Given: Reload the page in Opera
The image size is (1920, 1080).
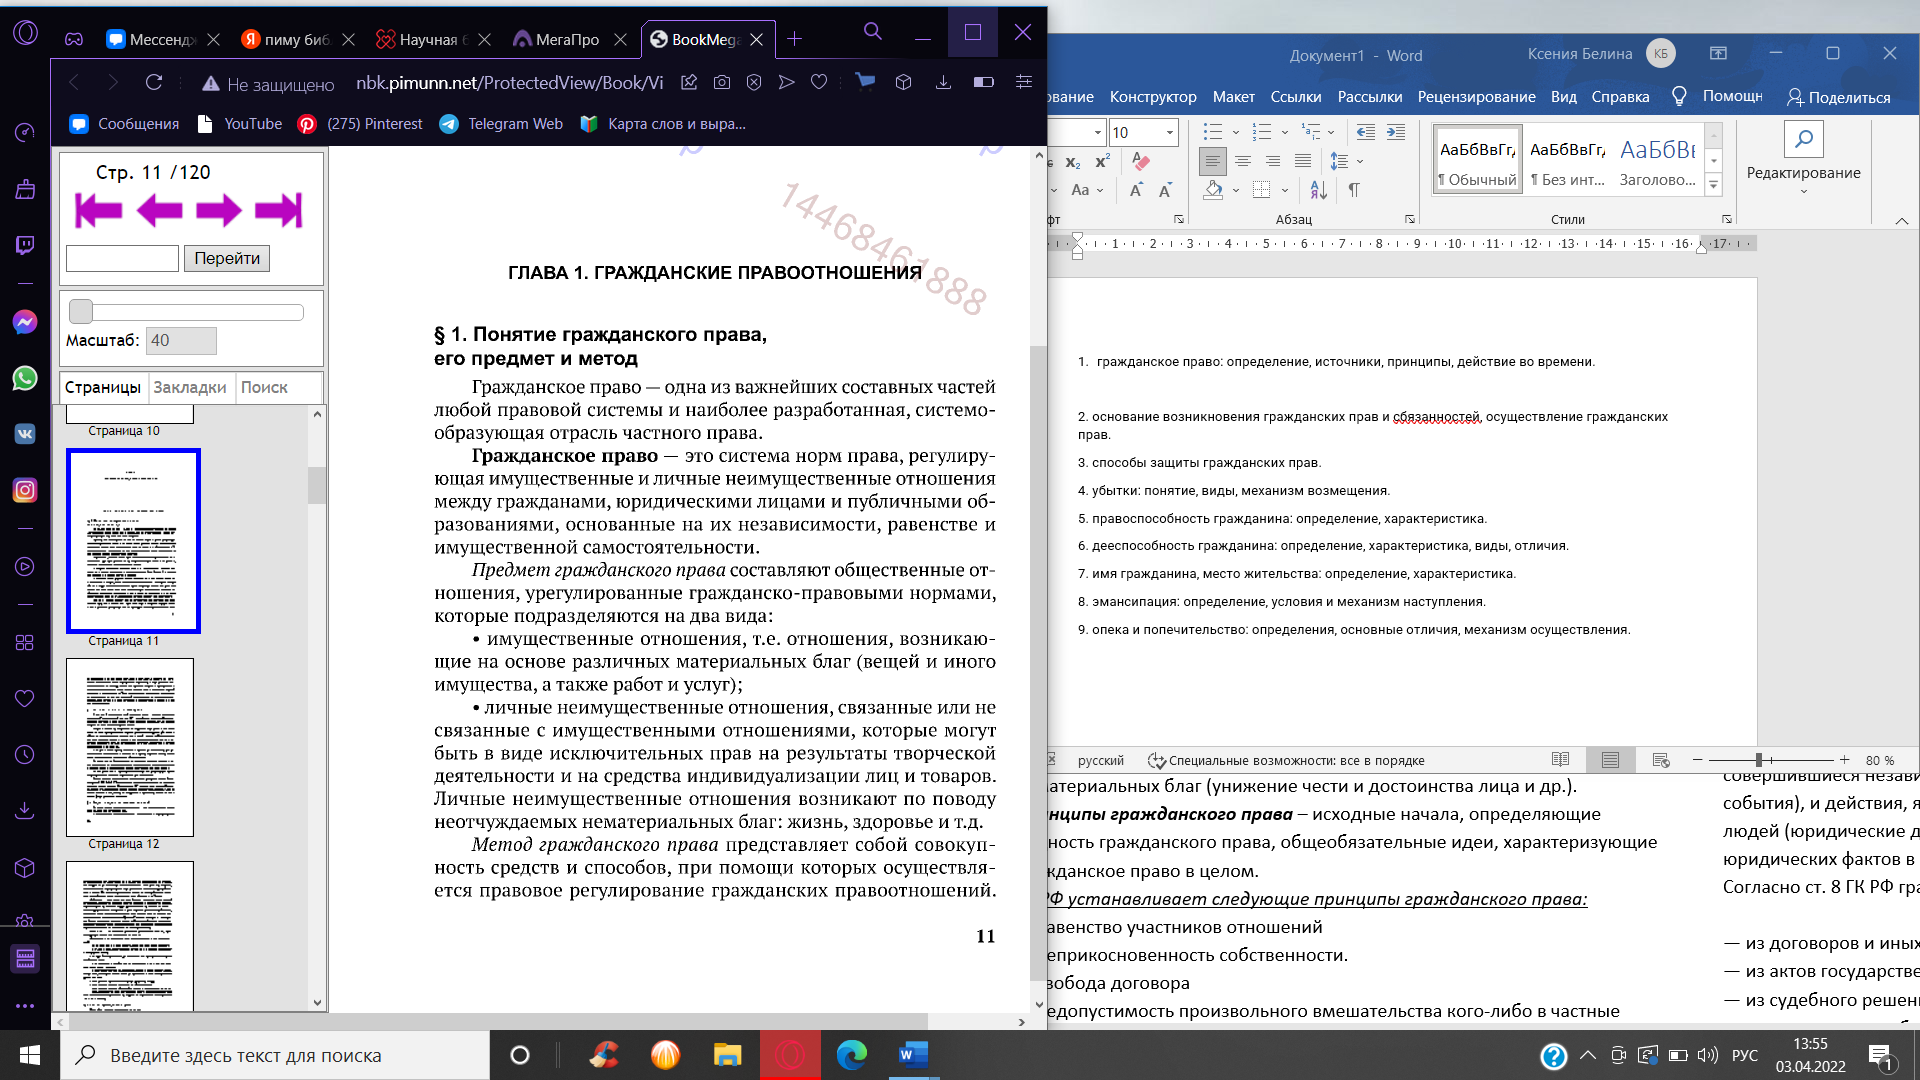Looking at the screenshot, I should (x=153, y=82).
